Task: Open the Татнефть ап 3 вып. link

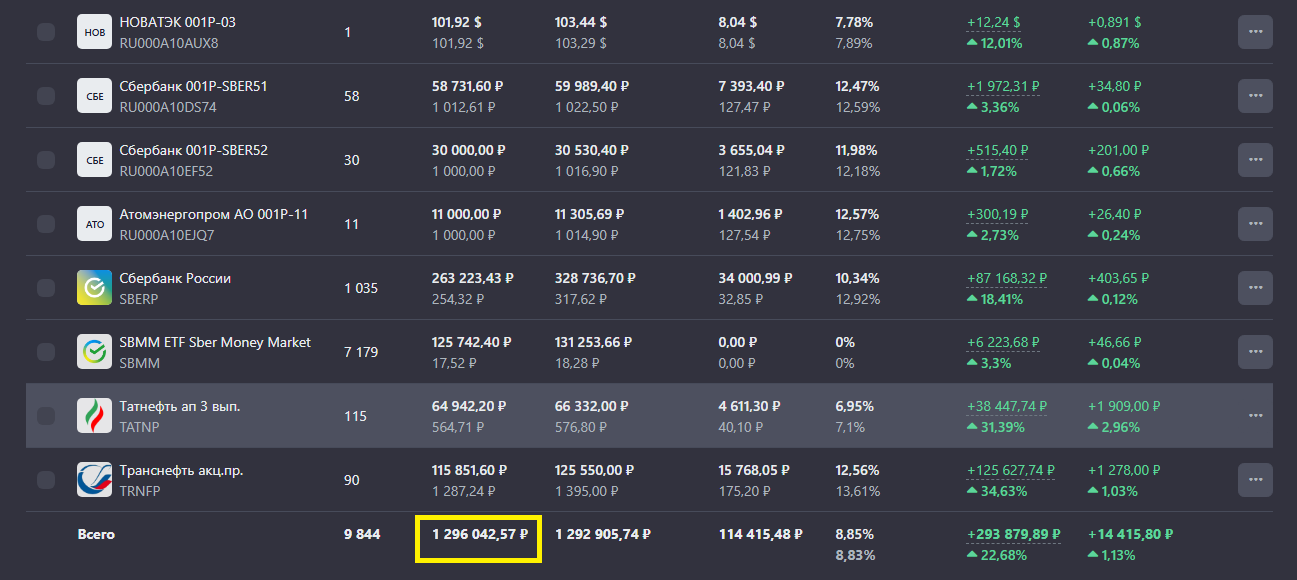Action: (180, 406)
